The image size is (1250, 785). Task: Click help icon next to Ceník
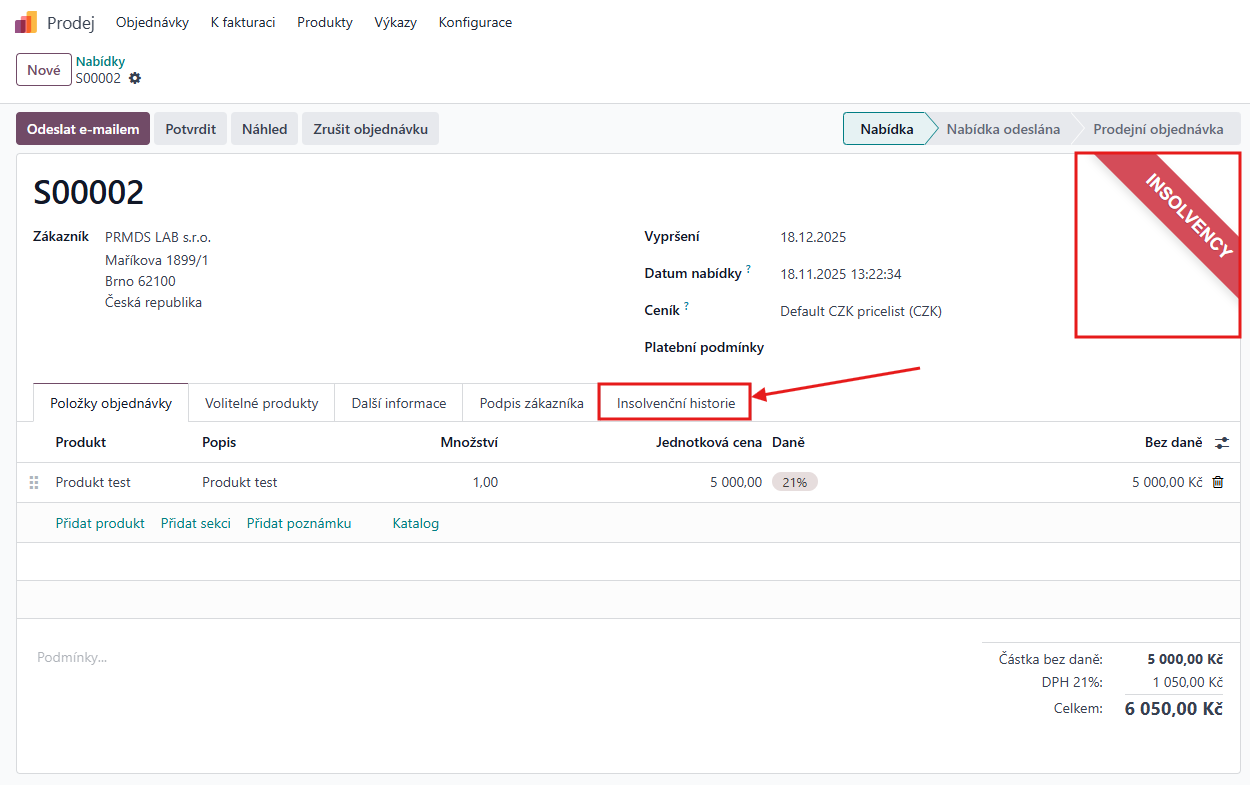(x=687, y=307)
